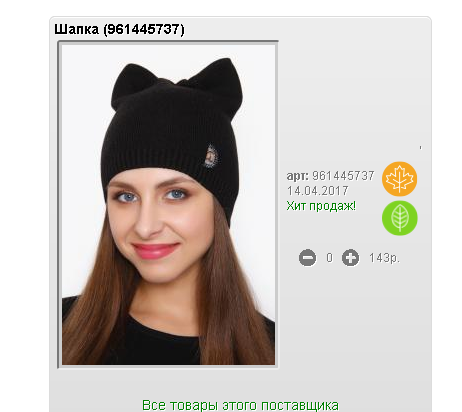Click the price 143р.
Image resolution: width=462 pixels, height=412 pixels.
tap(384, 258)
